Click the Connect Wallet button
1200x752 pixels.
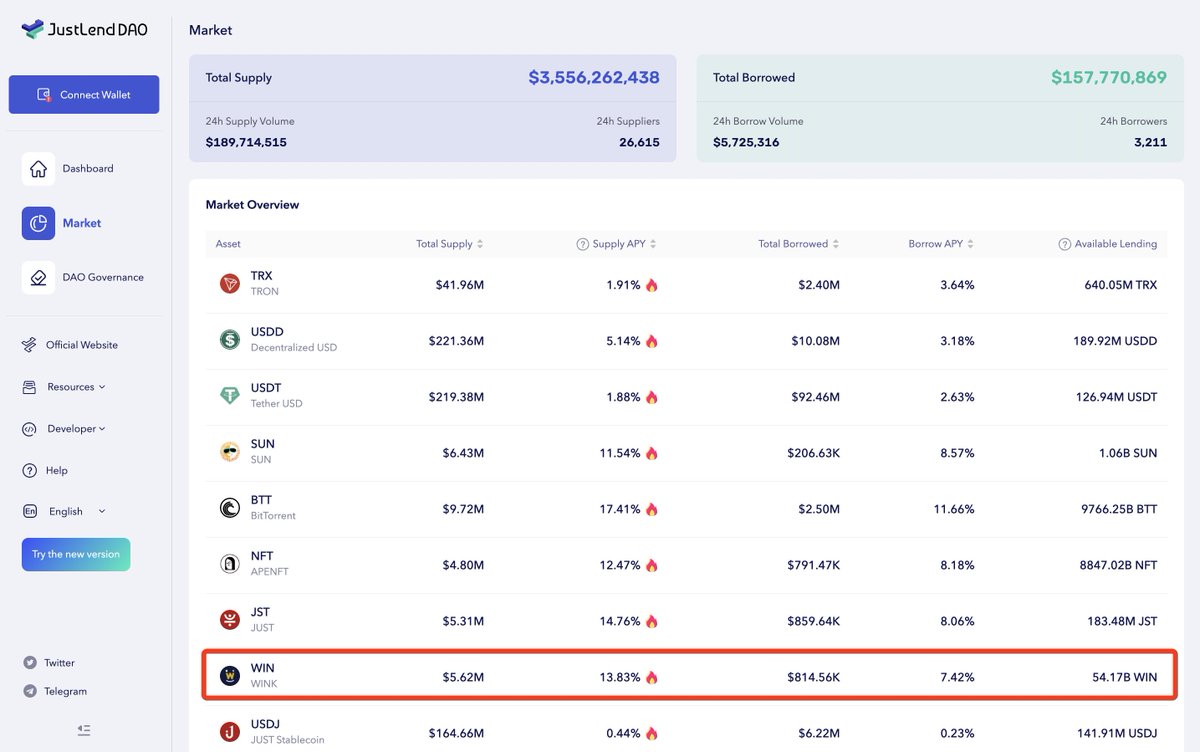click(x=84, y=94)
